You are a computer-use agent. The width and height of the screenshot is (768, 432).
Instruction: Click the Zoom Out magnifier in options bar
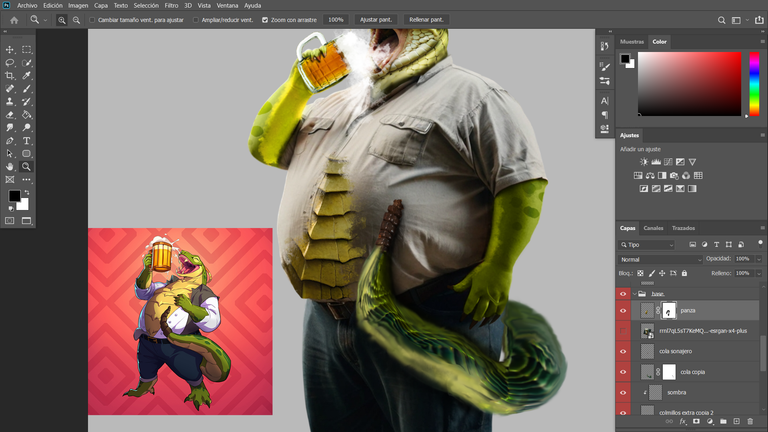point(76,20)
